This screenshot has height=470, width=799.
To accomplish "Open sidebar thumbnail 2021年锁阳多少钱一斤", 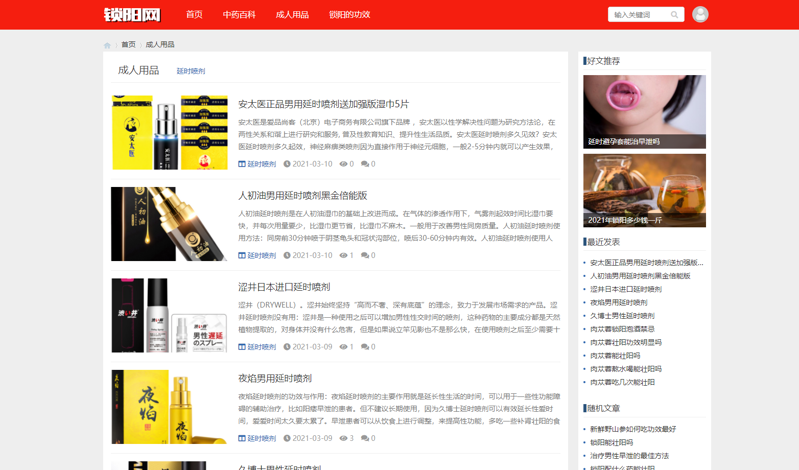I will (644, 190).
